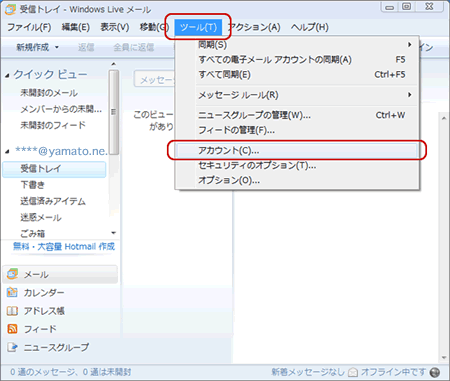Click the Mail (メール) icon in sidebar
Screen dimensions: 450x381
(12, 274)
